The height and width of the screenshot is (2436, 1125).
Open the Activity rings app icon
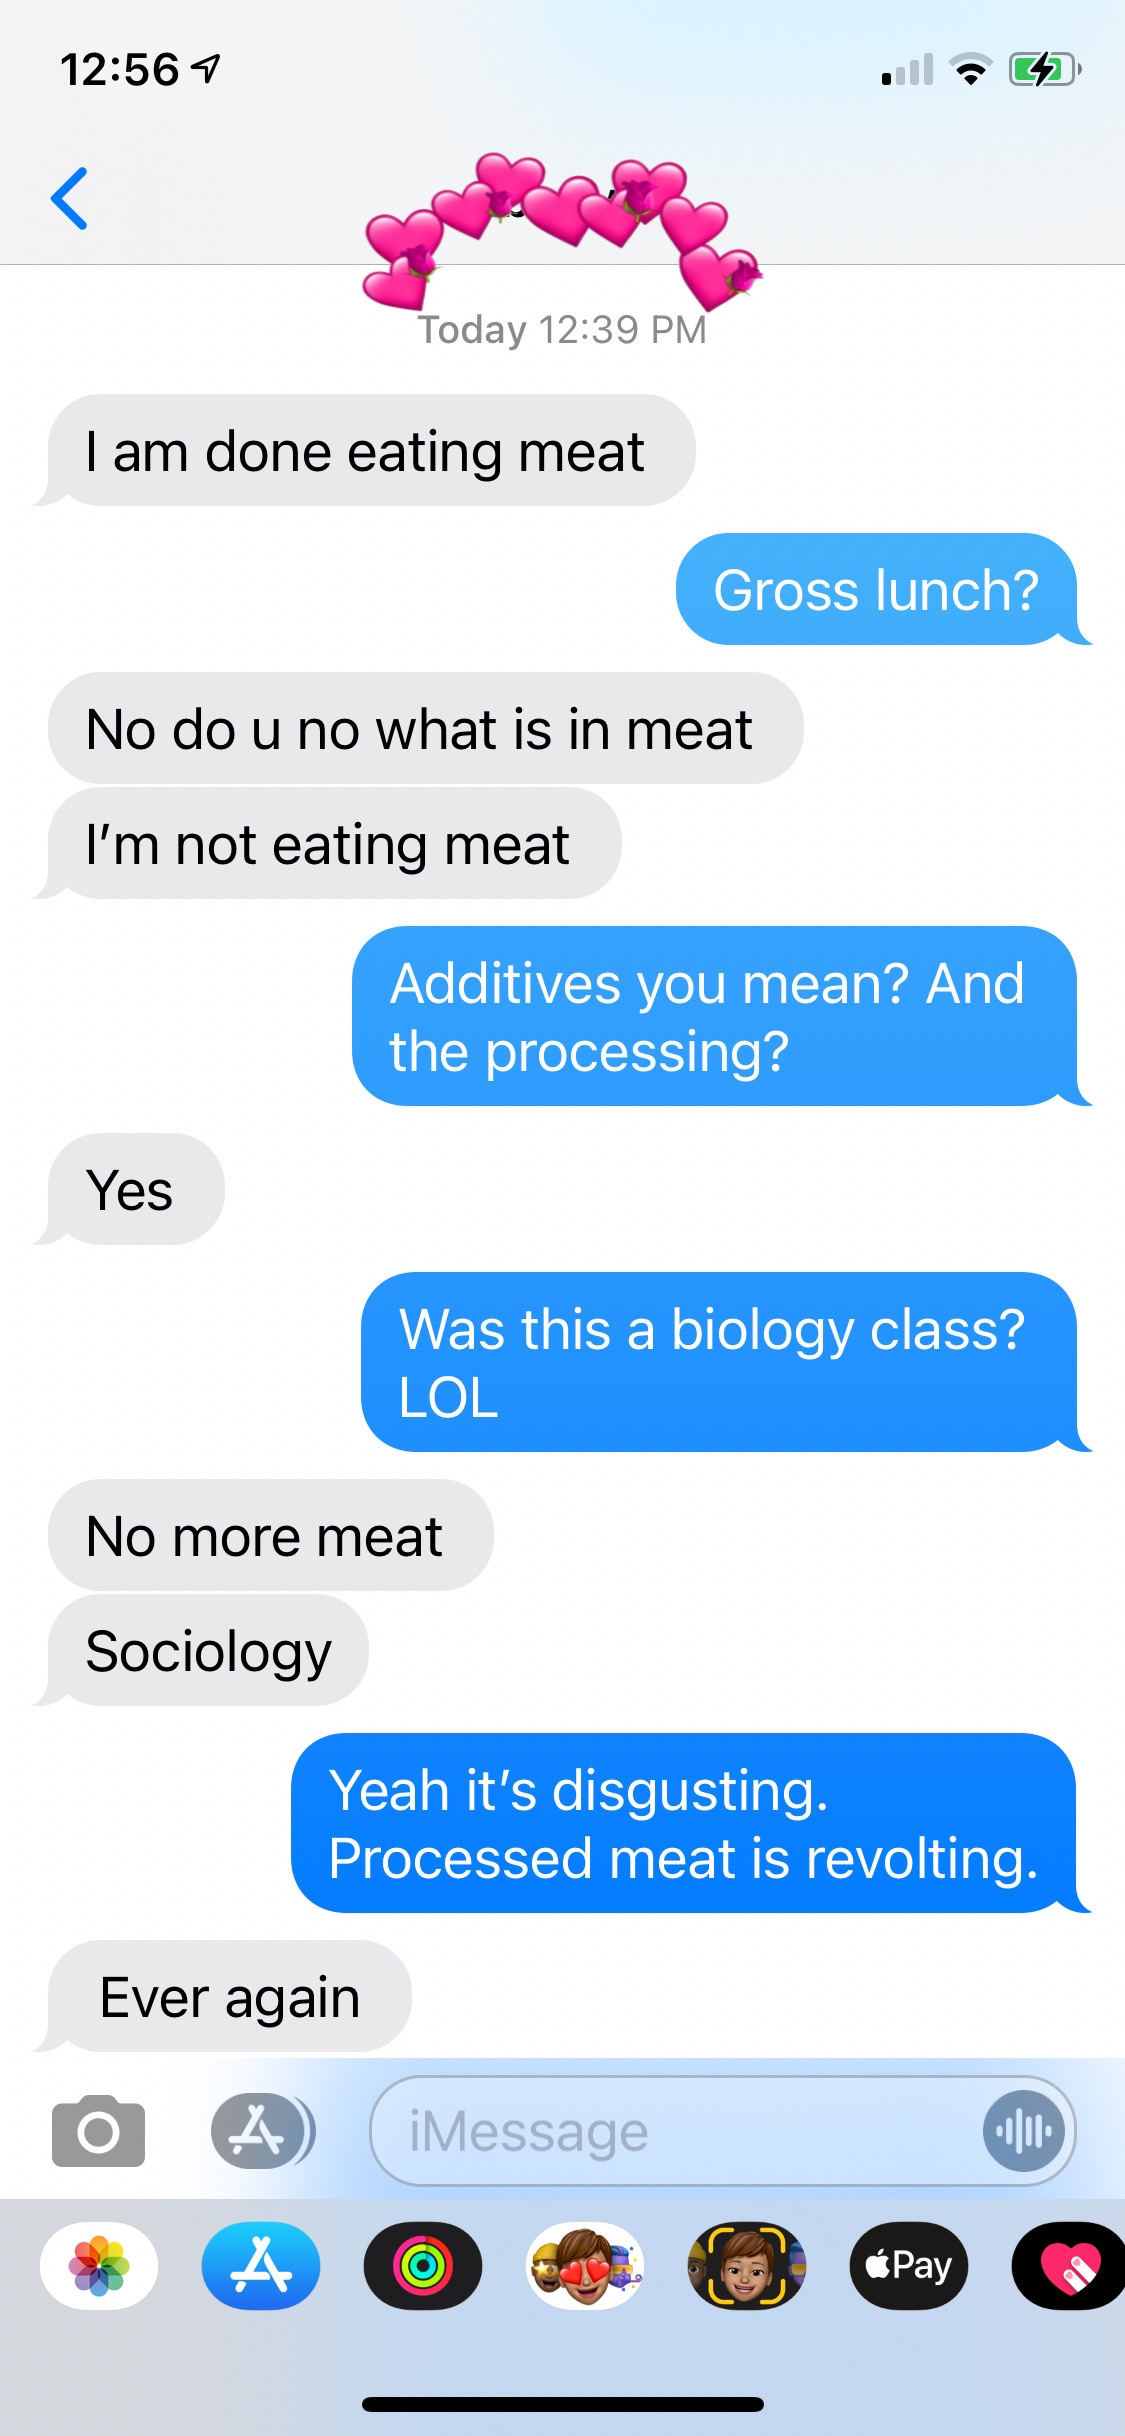(423, 2265)
